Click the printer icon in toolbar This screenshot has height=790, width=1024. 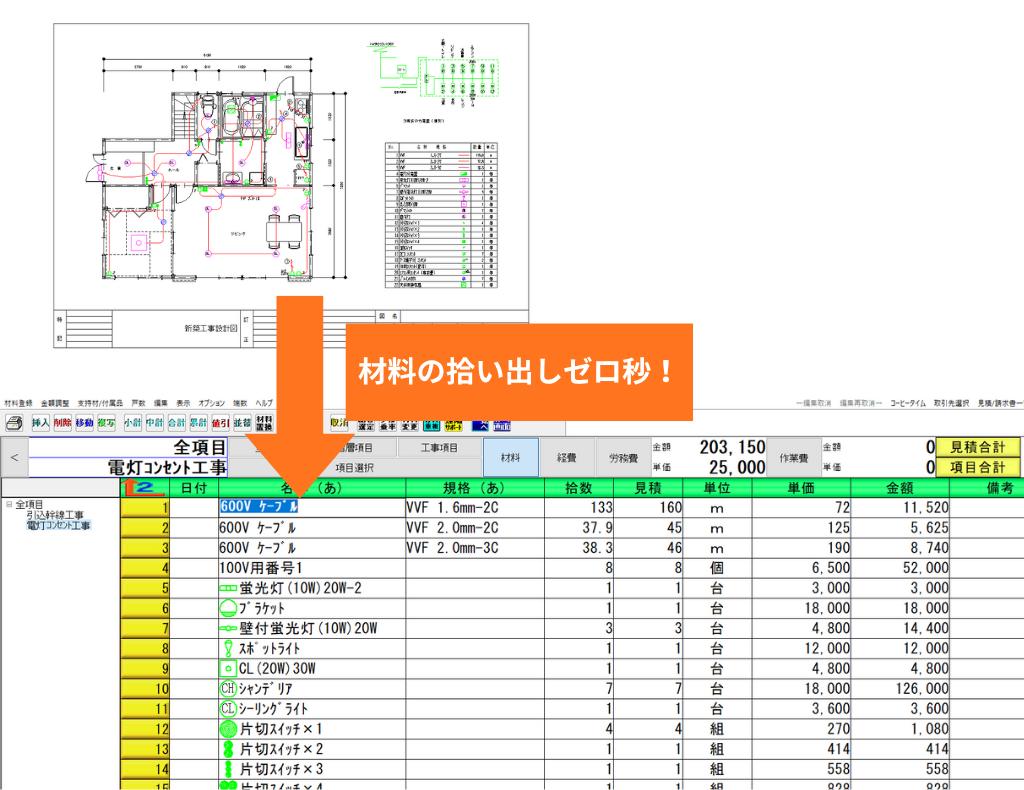click(x=14, y=423)
